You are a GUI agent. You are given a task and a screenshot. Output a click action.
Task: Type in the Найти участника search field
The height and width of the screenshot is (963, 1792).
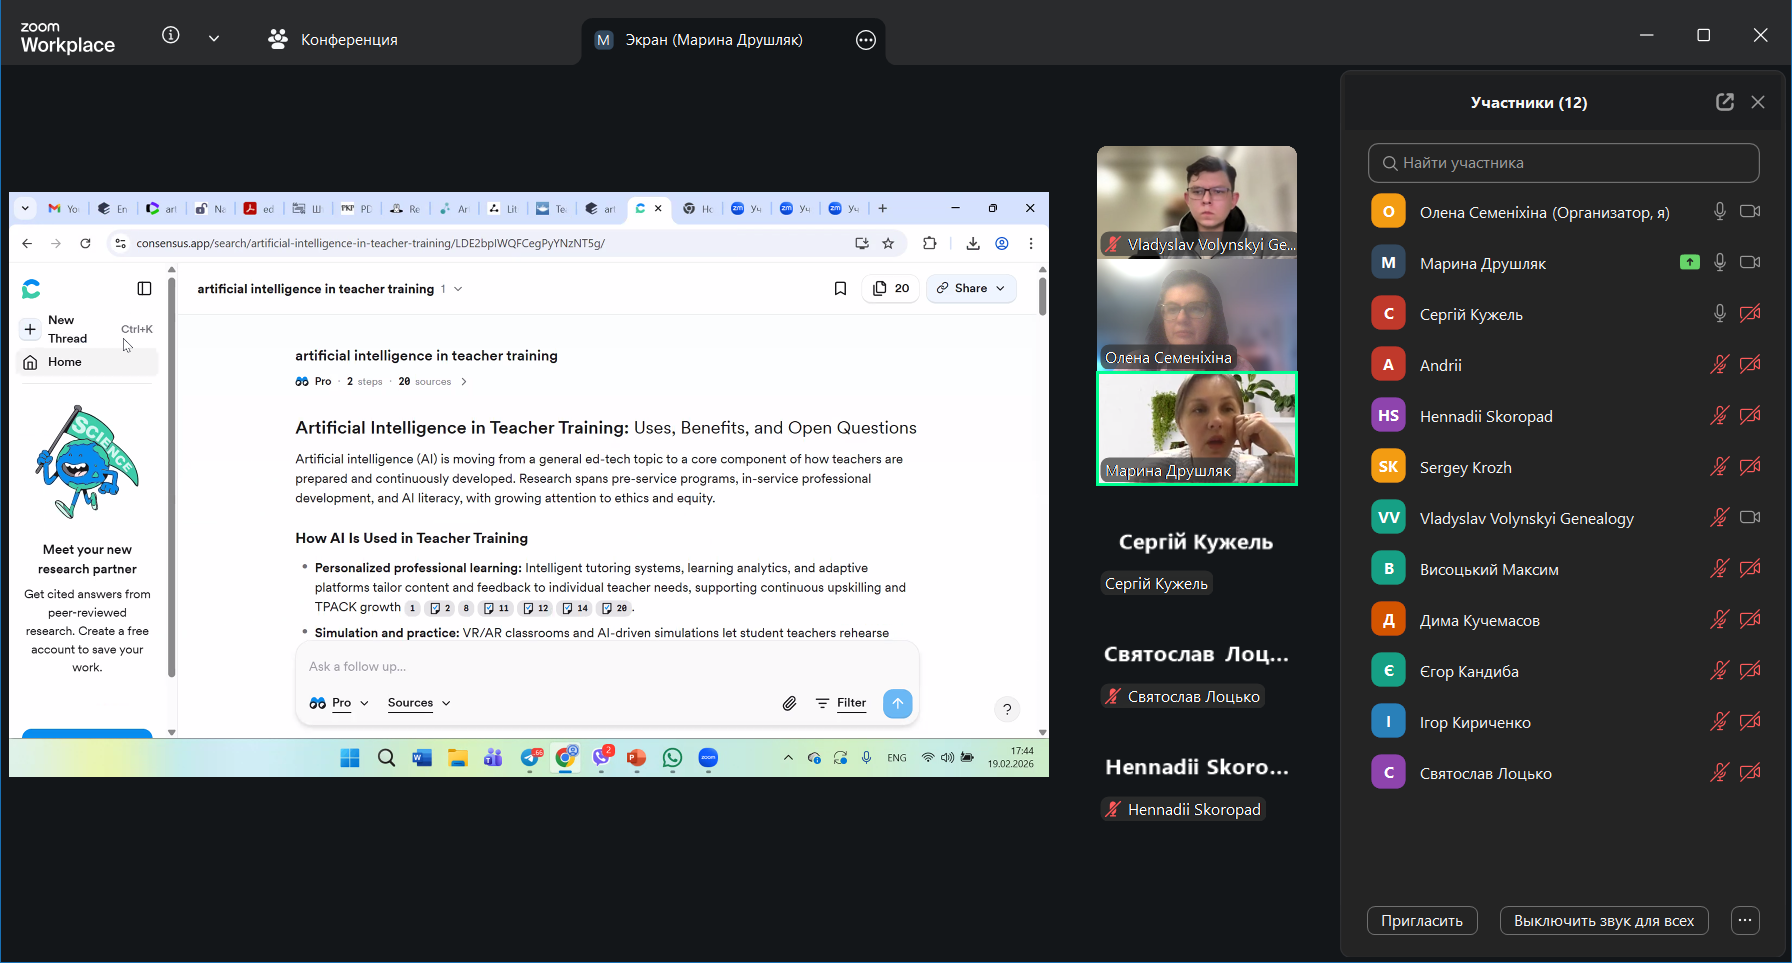(x=1563, y=163)
